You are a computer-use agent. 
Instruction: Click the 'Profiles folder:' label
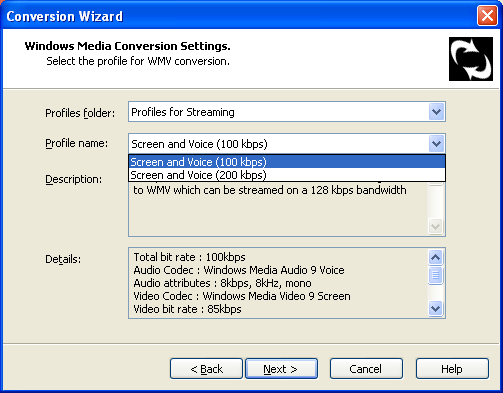click(x=80, y=113)
